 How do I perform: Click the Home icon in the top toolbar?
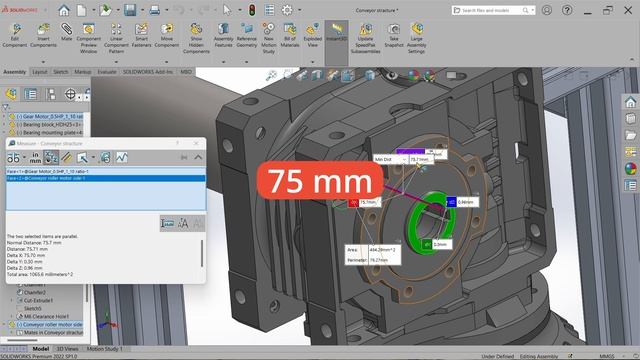(x=64, y=10)
